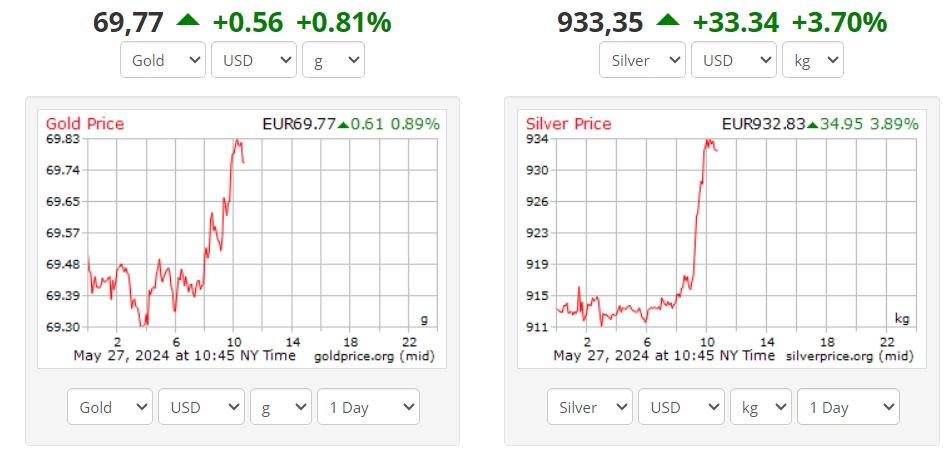Click the silverprice.org (mid) label

tap(849, 356)
